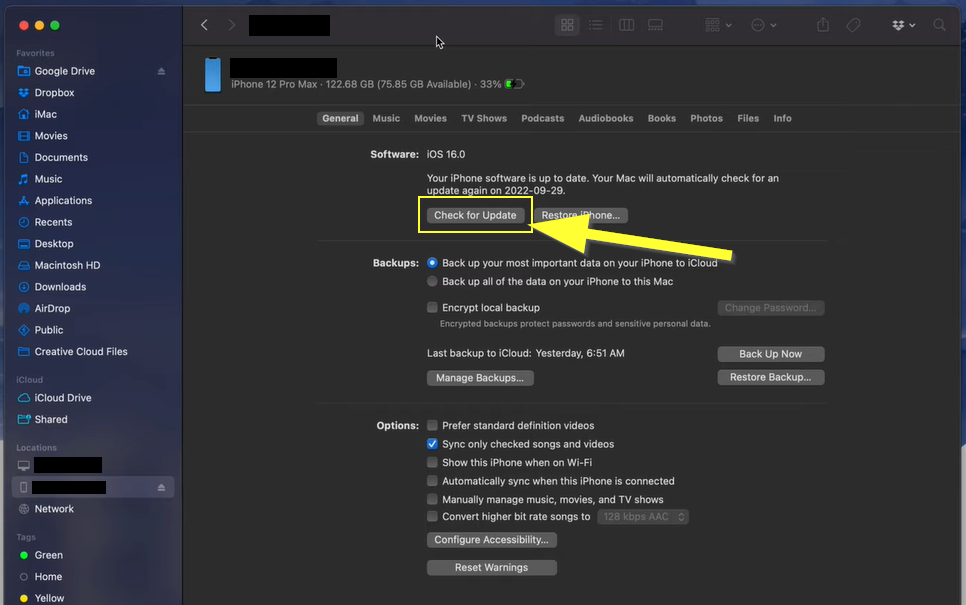Enable Automatically sync when iPhone connected
This screenshot has width=966, height=605.
[x=432, y=481]
